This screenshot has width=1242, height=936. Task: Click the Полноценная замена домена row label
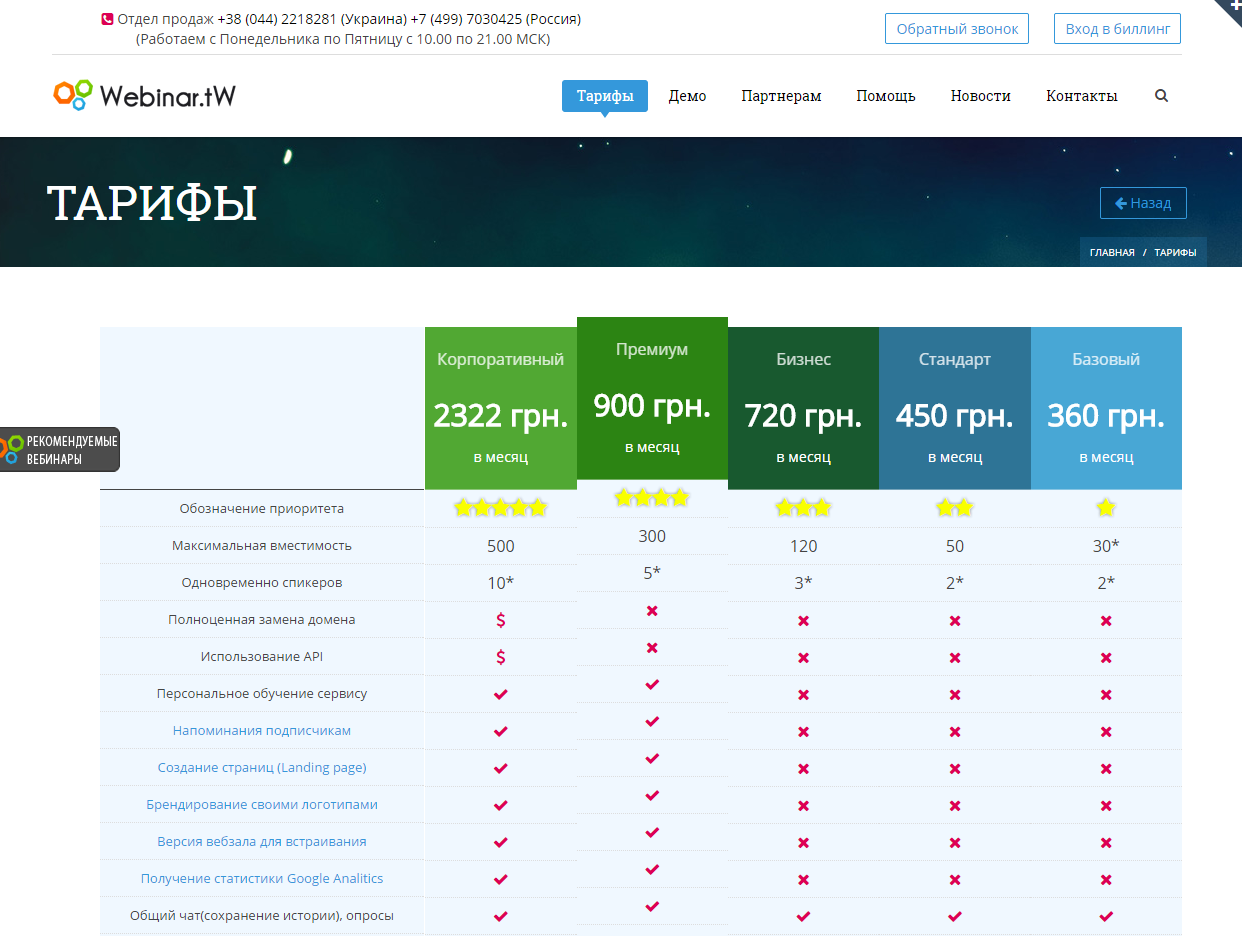(262, 619)
